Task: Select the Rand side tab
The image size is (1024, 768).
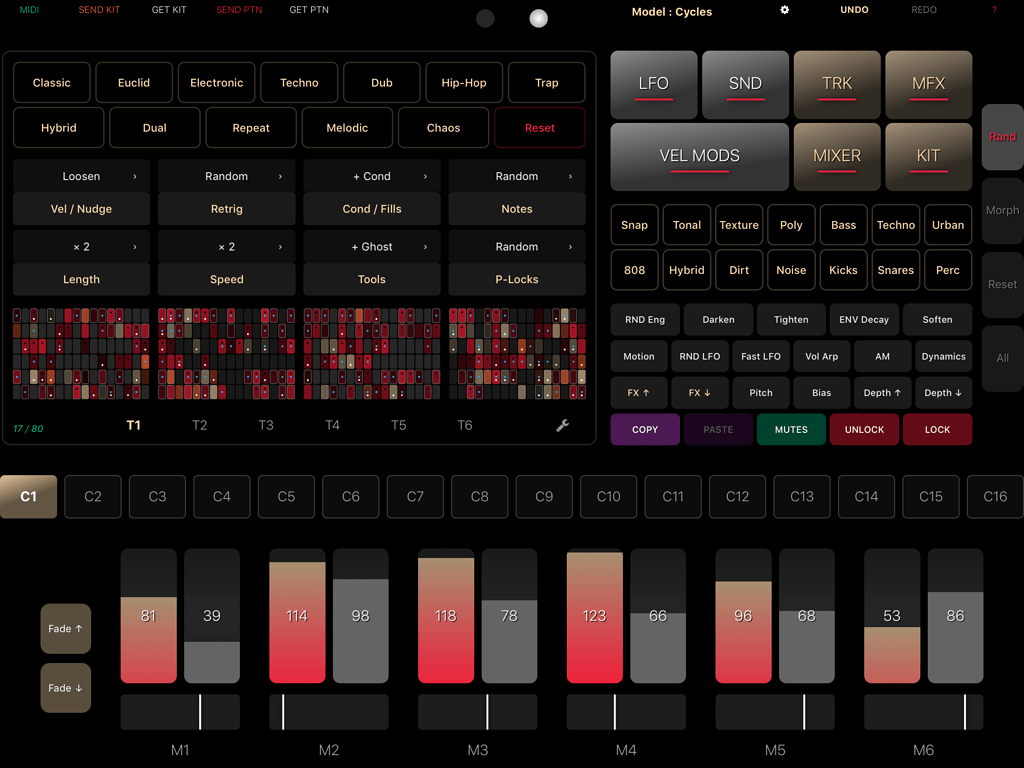Action: click(1002, 136)
